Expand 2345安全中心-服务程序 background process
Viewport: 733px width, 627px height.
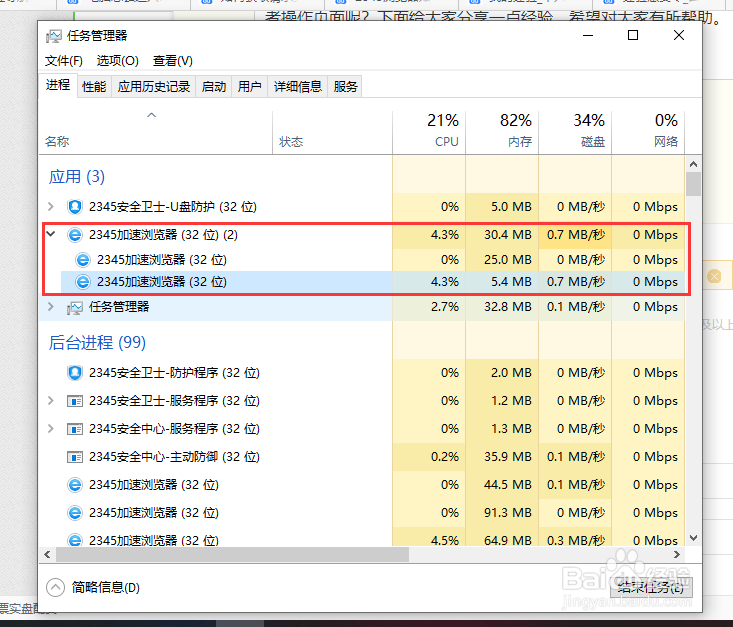pos(51,429)
